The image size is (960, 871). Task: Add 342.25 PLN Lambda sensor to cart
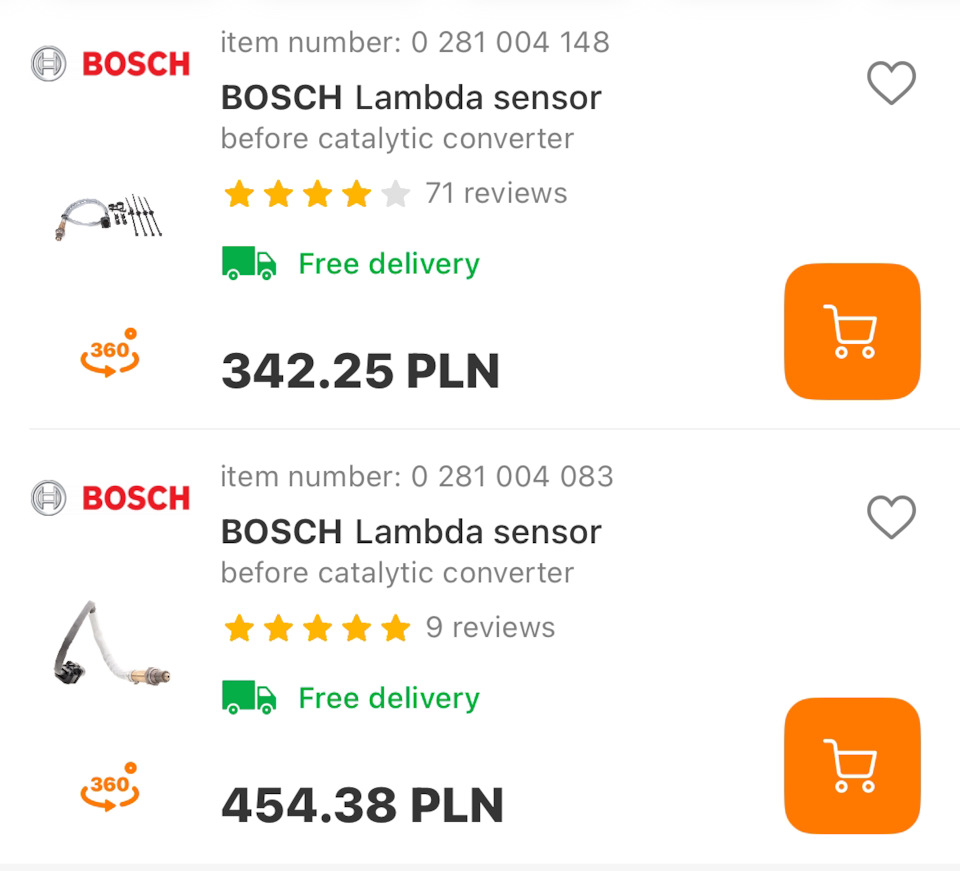pyautogui.click(x=851, y=331)
